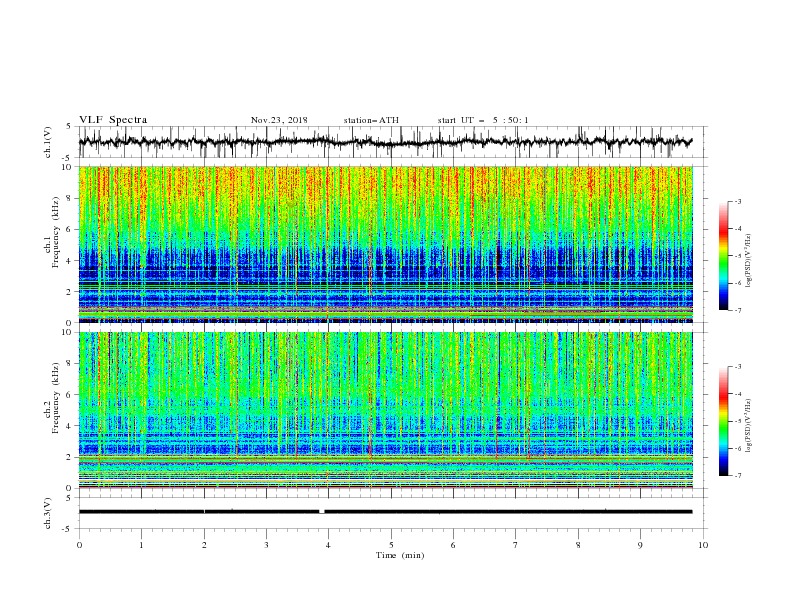Click the black ch.3 voltage trace
The image size is (792, 612).
point(385,512)
